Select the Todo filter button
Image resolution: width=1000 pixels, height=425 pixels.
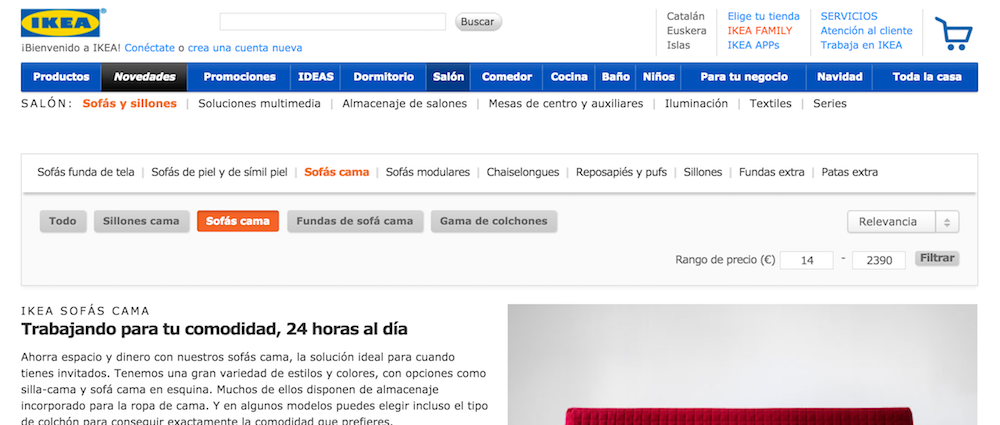click(x=62, y=221)
